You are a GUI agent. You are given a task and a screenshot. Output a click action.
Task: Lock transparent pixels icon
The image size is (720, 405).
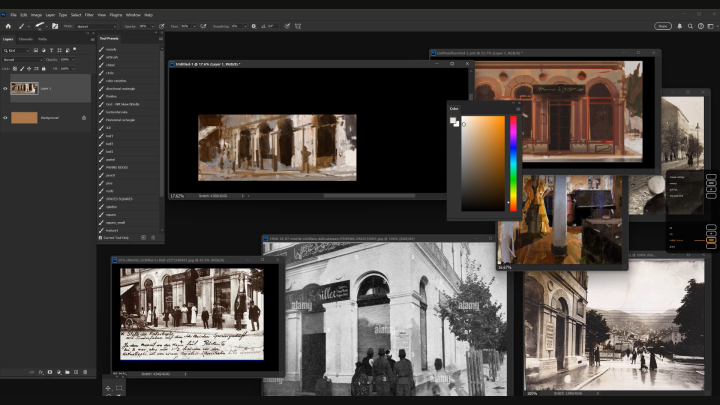(15, 68)
